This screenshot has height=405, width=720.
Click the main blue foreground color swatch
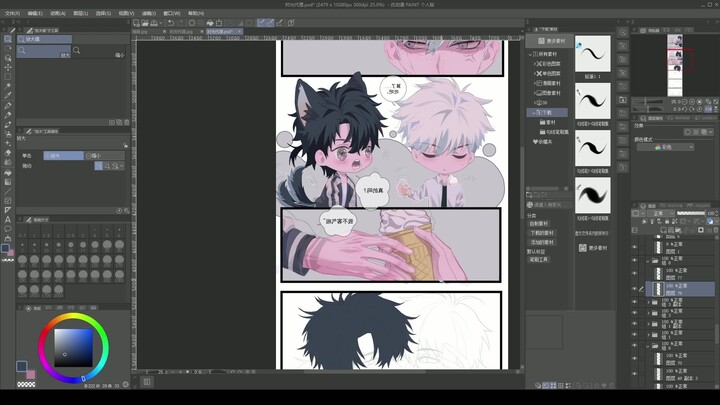click(x=21, y=366)
